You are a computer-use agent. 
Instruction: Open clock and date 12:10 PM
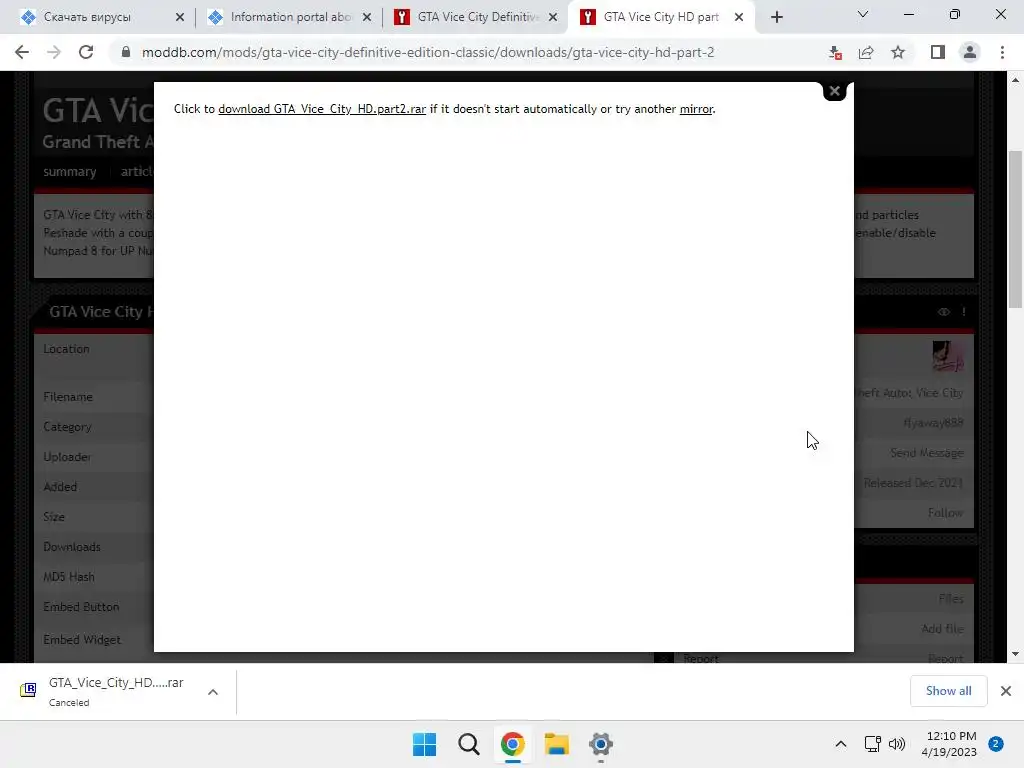tap(950, 744)
